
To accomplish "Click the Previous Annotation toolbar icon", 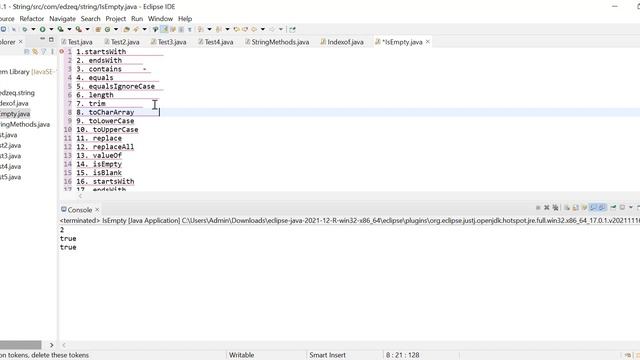I will coord(219,29).
